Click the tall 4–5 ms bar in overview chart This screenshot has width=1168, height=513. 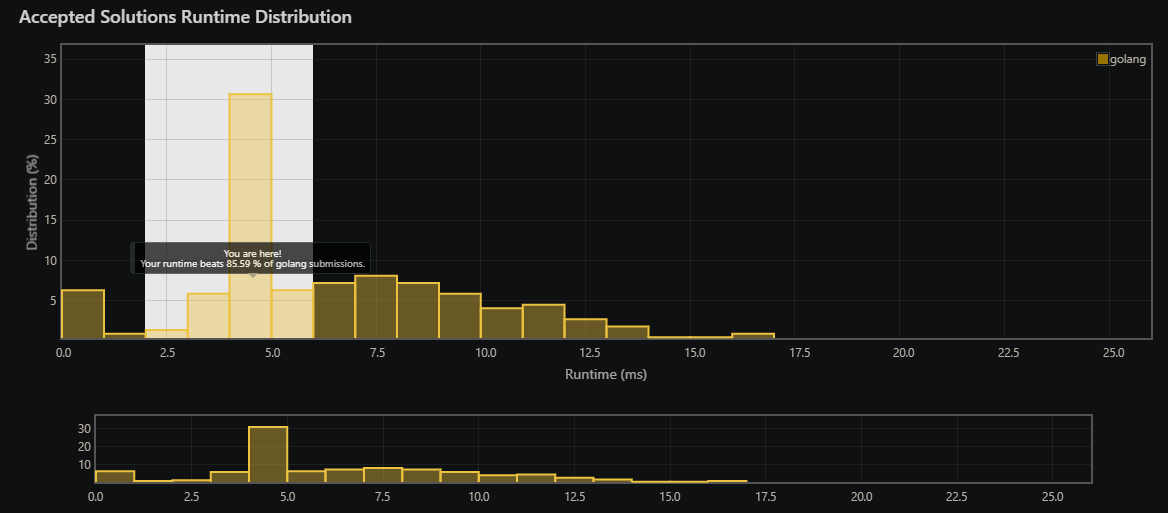click(x=267, y=454)
